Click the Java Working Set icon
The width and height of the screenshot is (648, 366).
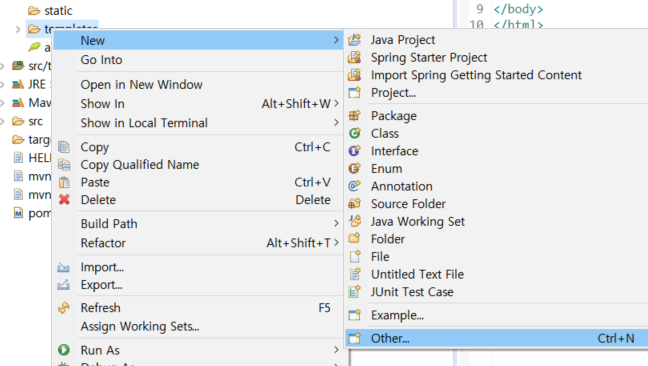(x=355, y=221)
